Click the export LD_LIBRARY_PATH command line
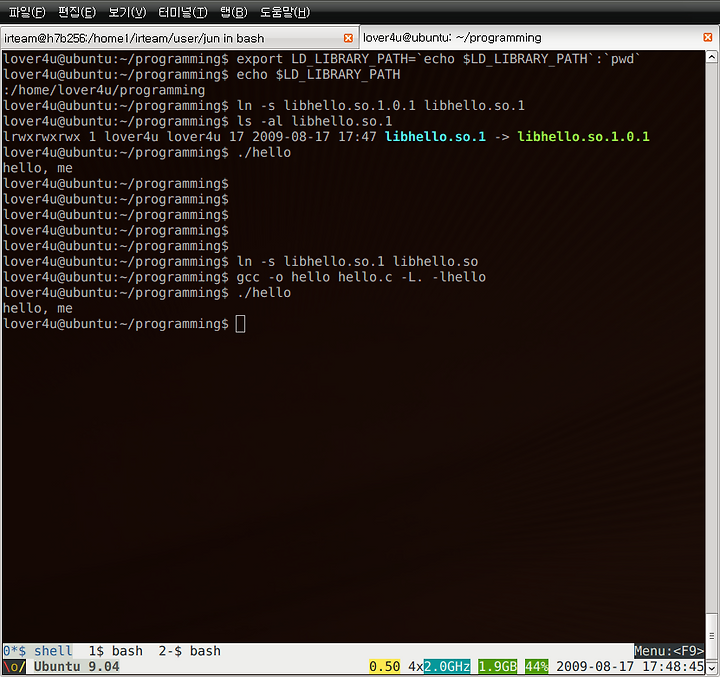This screenshot has height=677, width=720. click(x=439, y=59)
